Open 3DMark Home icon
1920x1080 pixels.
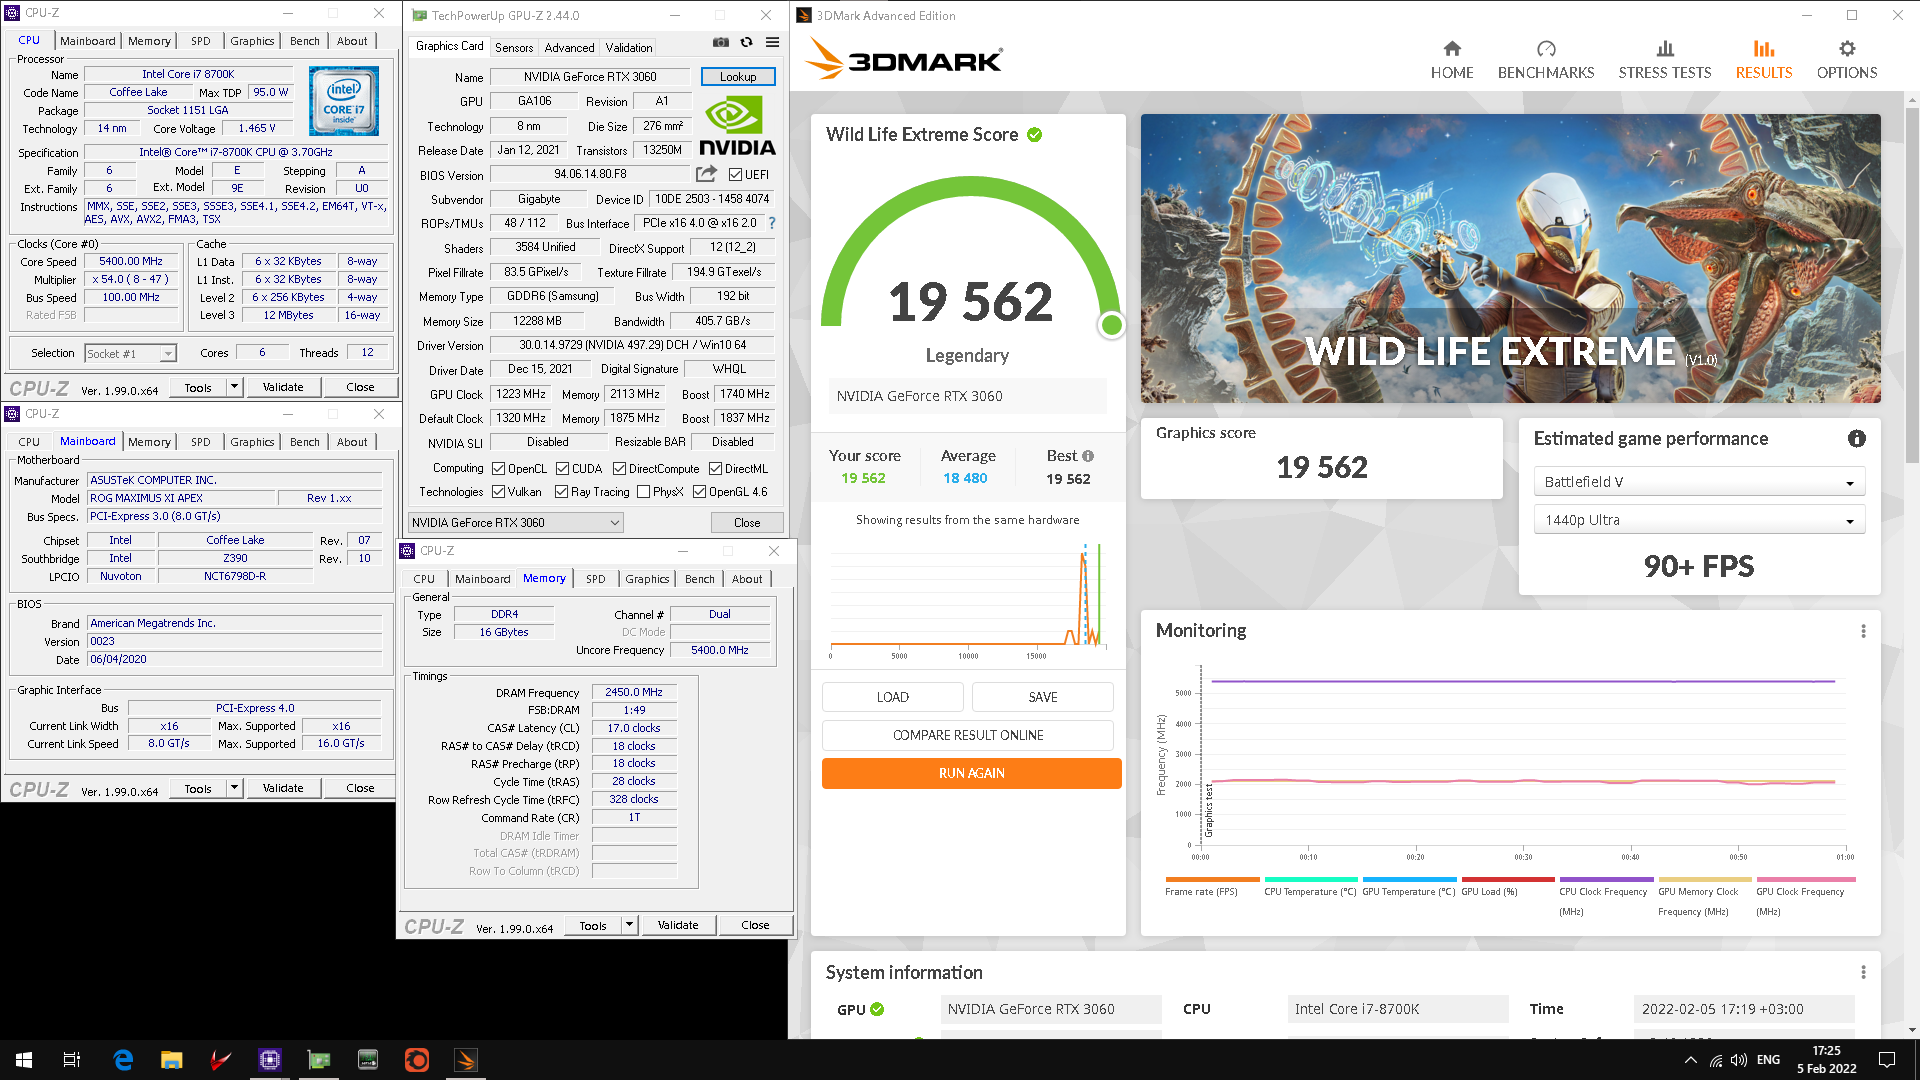(1452, 48)
